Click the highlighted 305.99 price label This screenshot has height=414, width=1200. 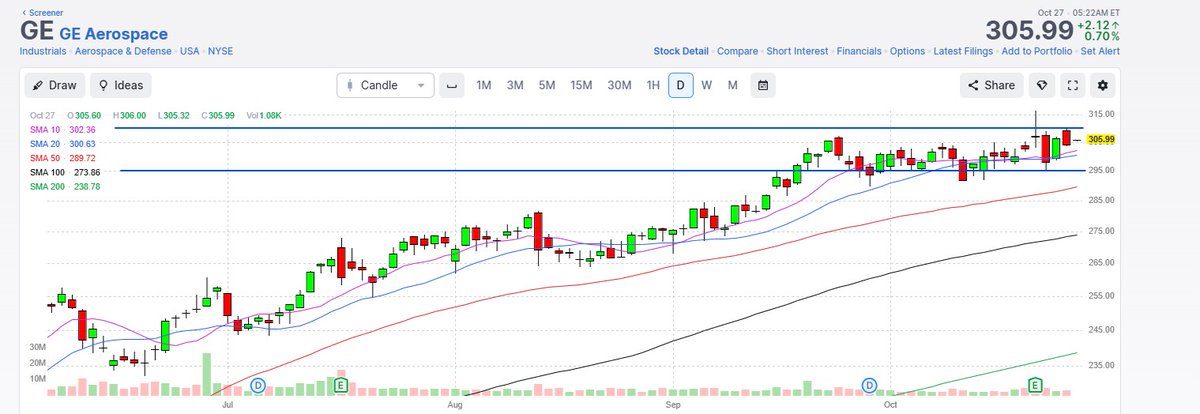coord(1102,139)
